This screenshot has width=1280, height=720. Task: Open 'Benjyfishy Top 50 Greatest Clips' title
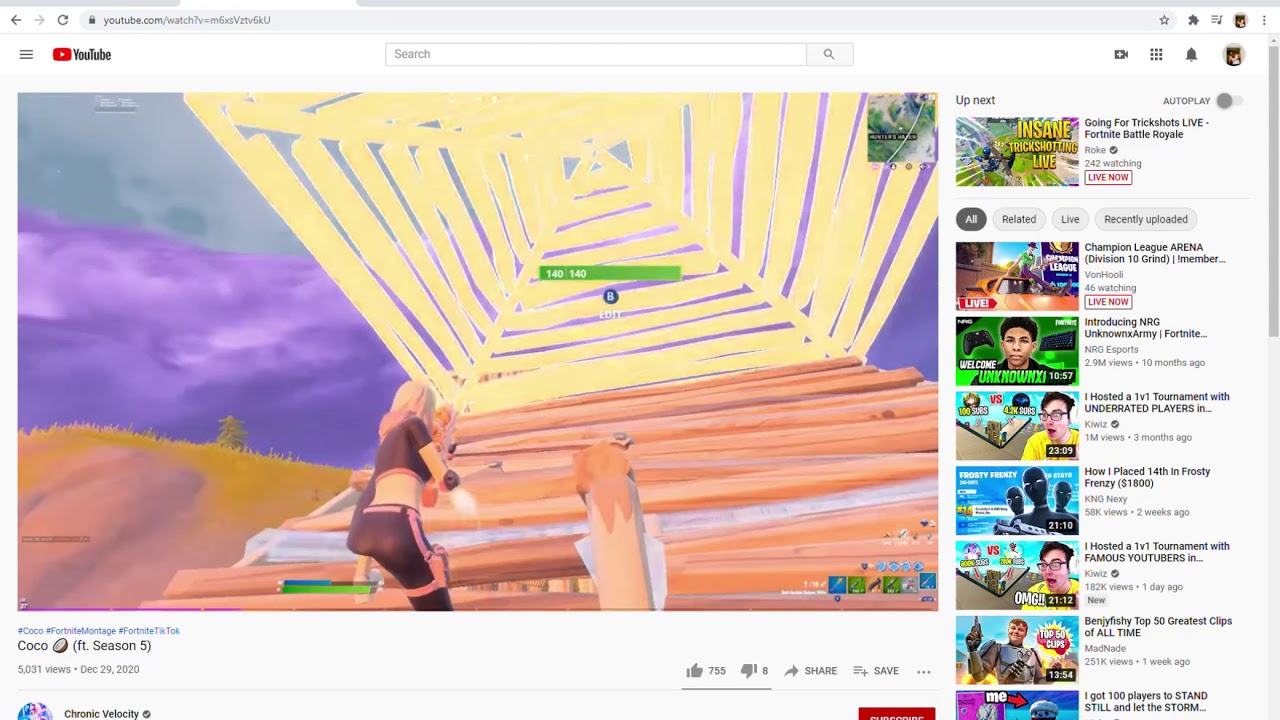(1158, 627)
